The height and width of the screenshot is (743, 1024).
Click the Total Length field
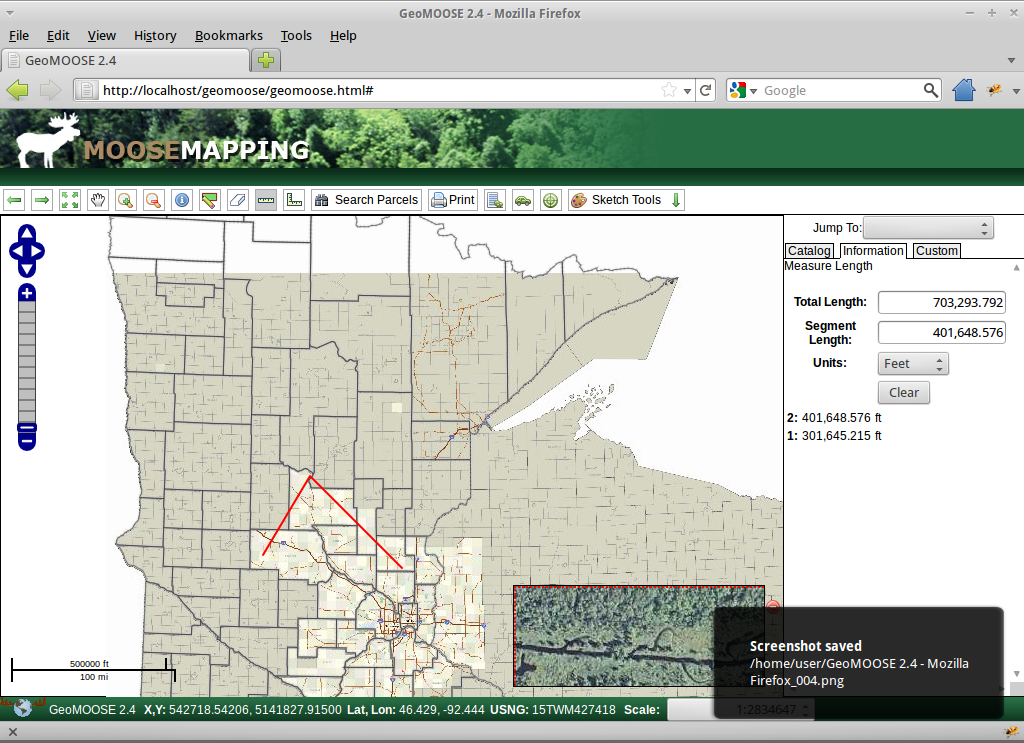942,302
